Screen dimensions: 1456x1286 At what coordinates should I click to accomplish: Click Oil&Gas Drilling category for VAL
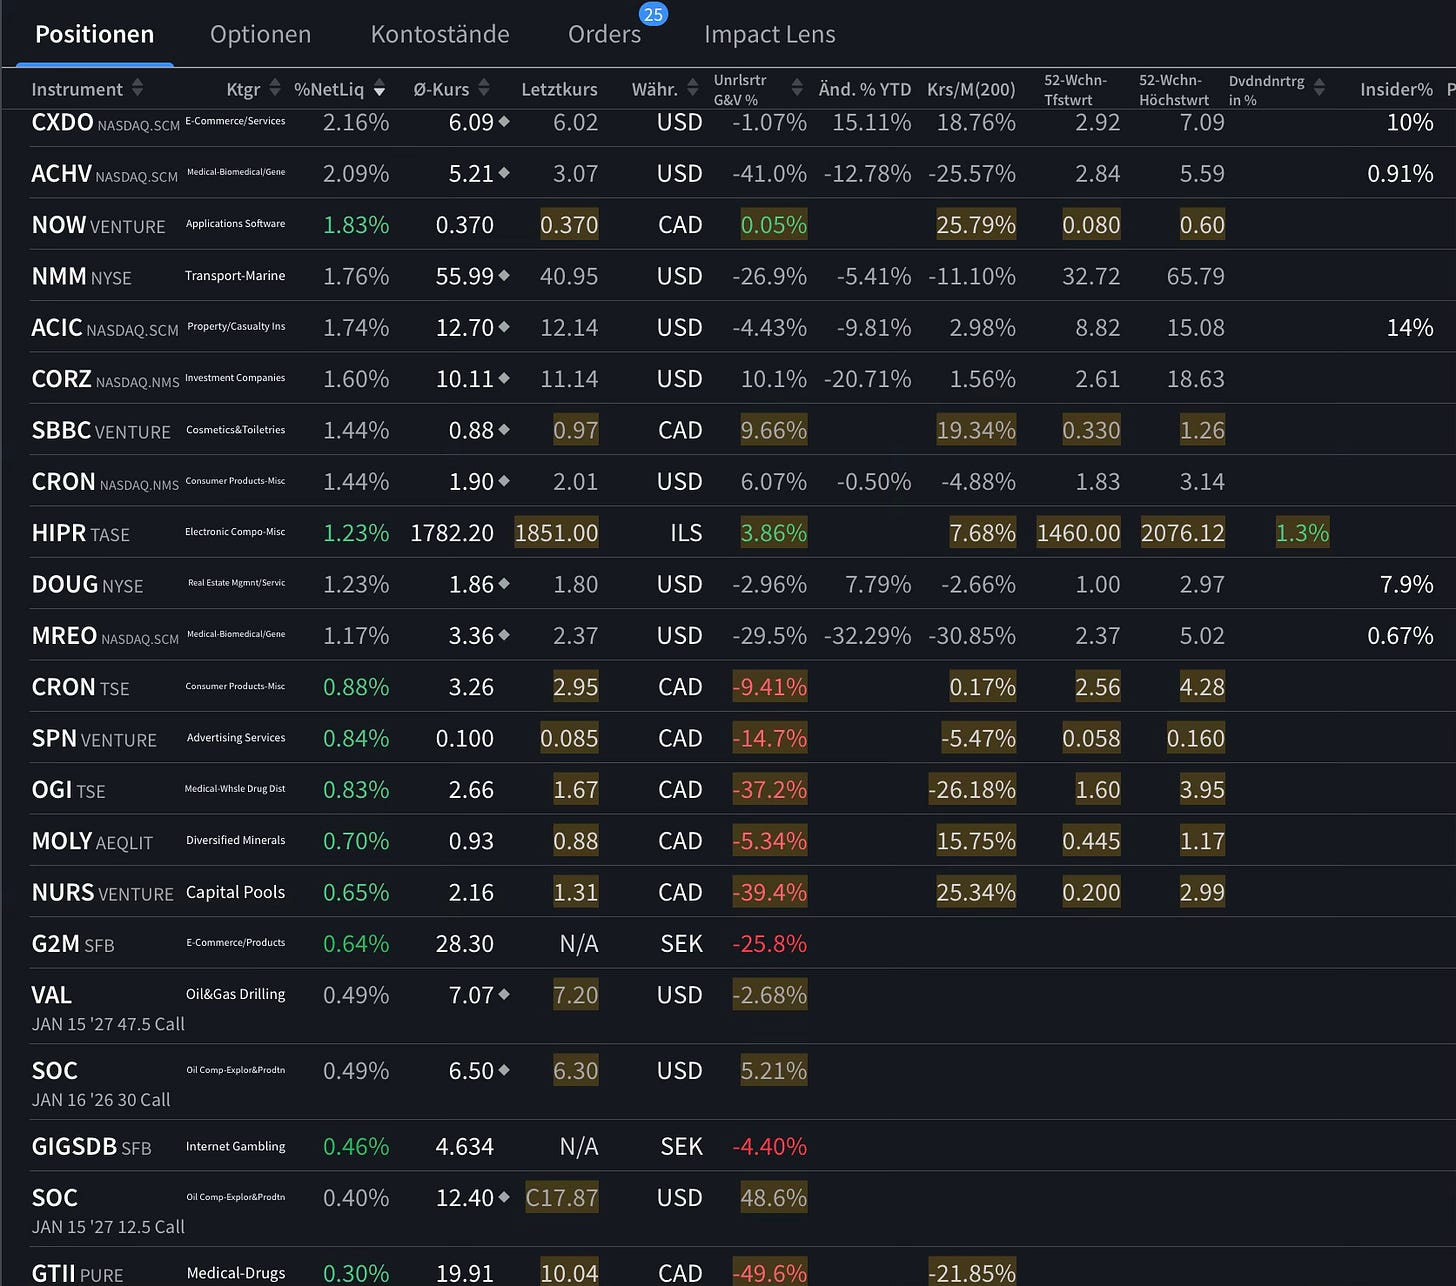tap(235, 994)
